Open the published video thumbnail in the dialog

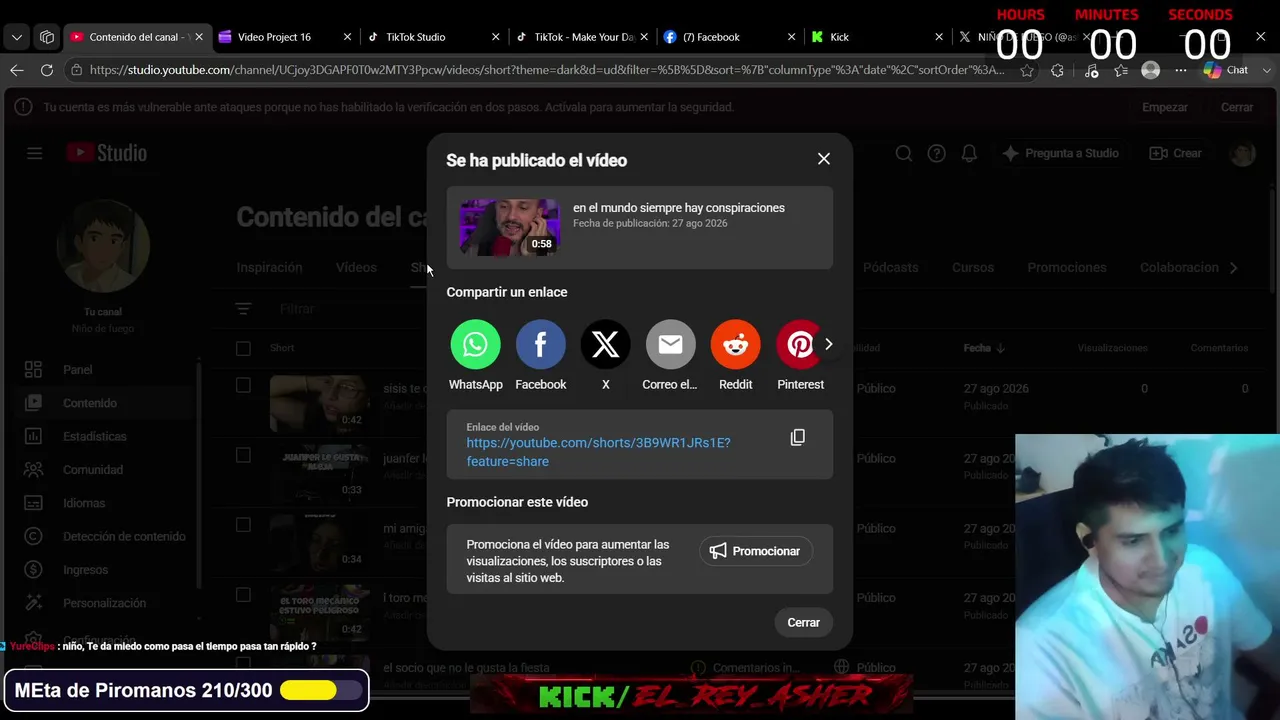pyautogui.click(x=509, y=227)
